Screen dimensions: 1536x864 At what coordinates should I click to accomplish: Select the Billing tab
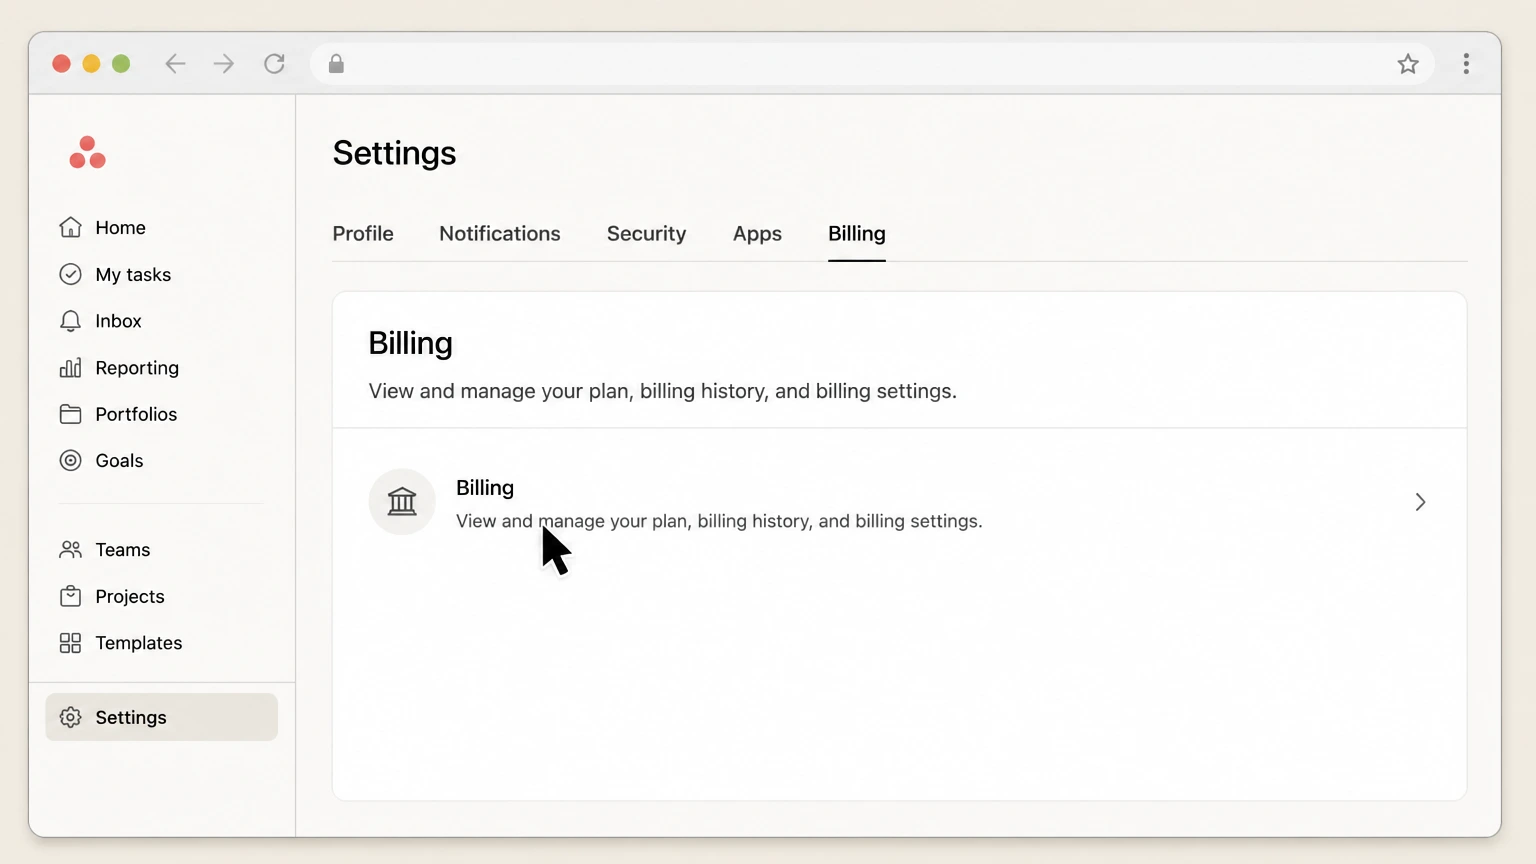857,234
